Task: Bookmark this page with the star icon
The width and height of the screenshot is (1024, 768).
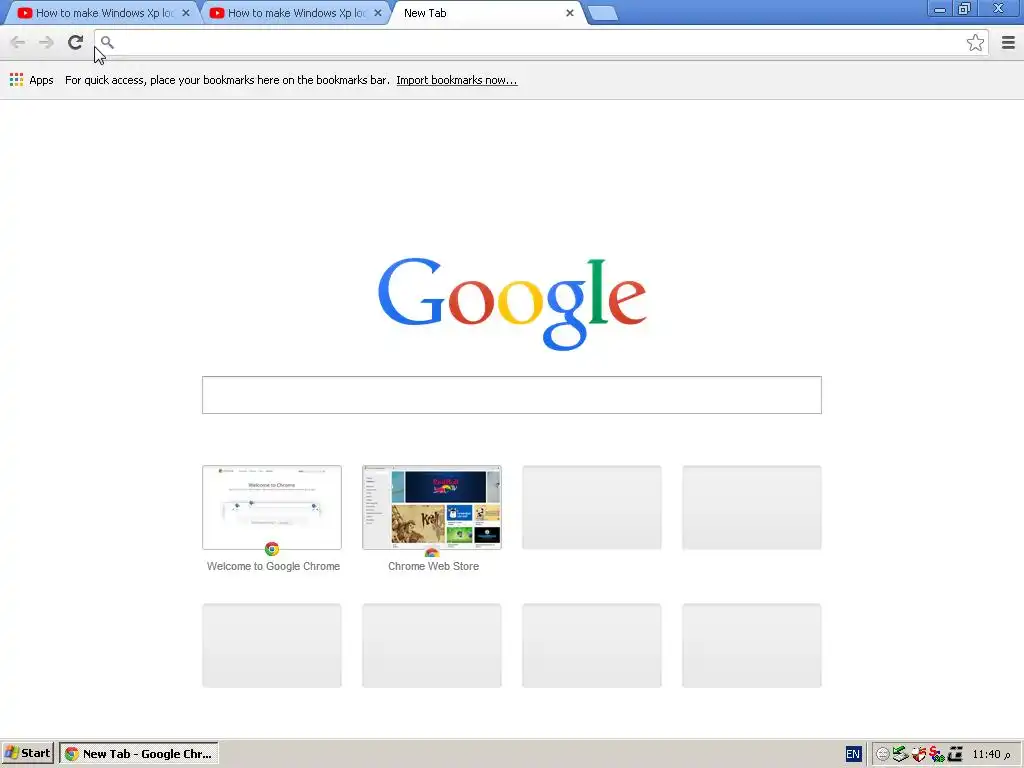Action: point(975,42)
